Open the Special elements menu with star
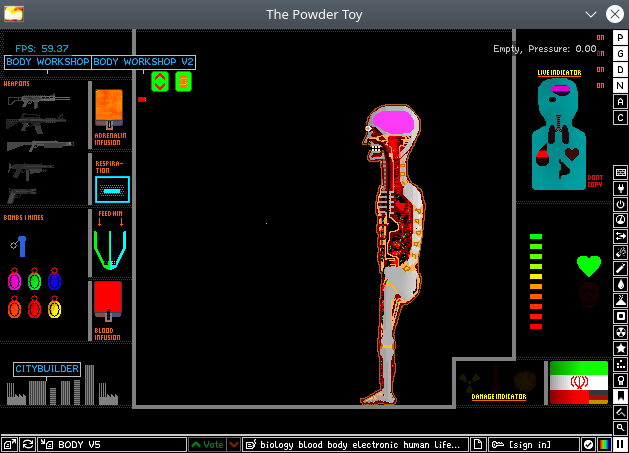The image size is (629, 453). [621, 349]
